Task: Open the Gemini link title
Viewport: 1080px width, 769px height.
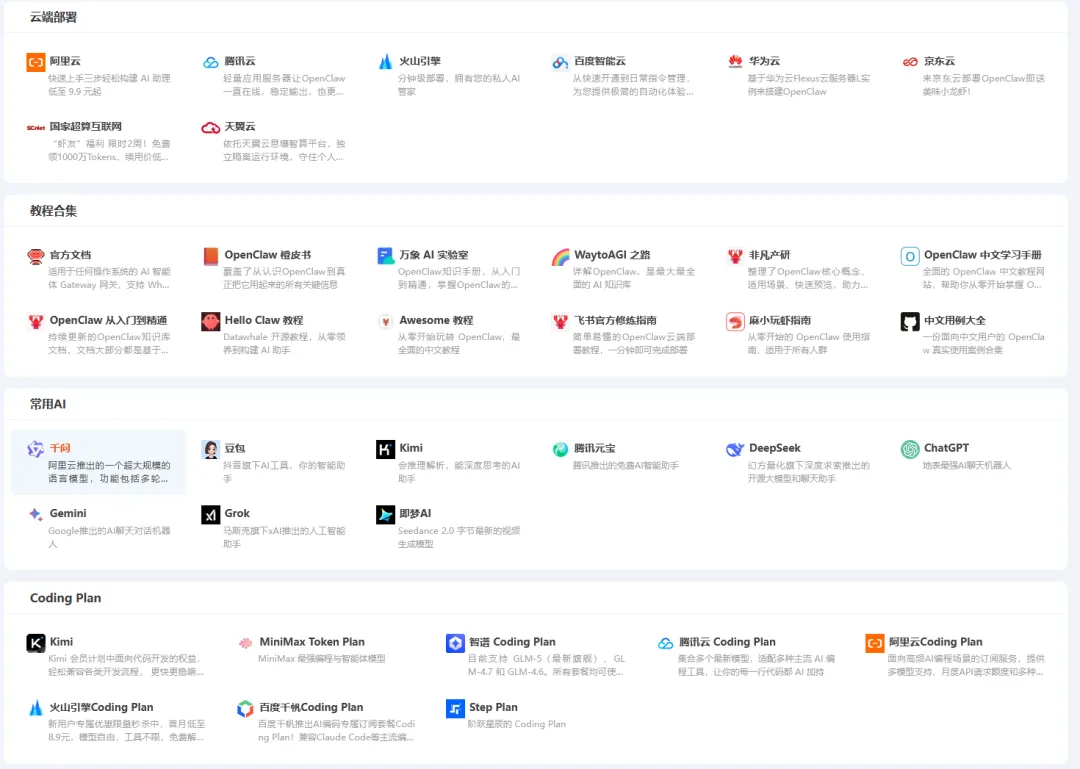Action: pos(68,513)
